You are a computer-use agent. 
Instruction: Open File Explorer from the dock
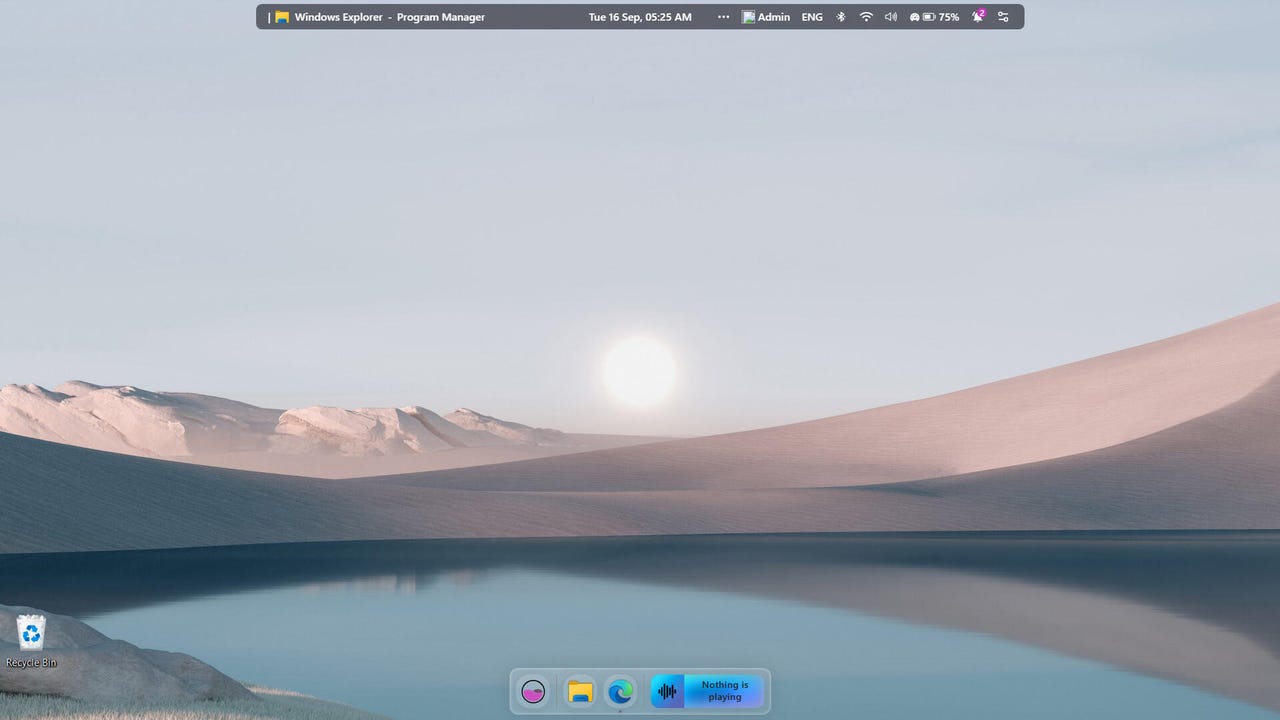(580, 691)
